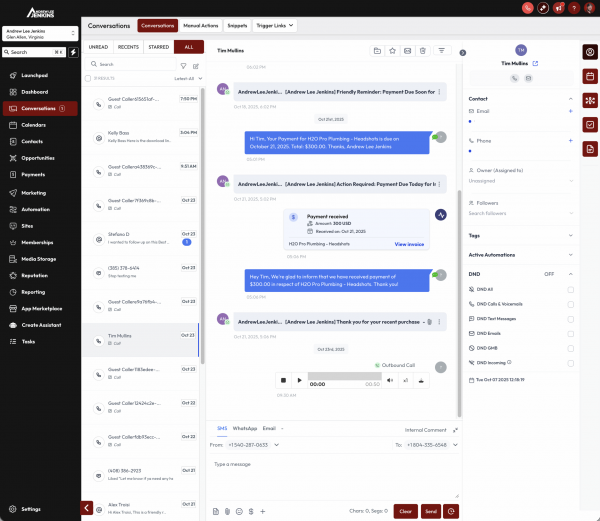
Task: Click View invoice link in payment card
Action: pyautogui.click(x=409, y=244)
